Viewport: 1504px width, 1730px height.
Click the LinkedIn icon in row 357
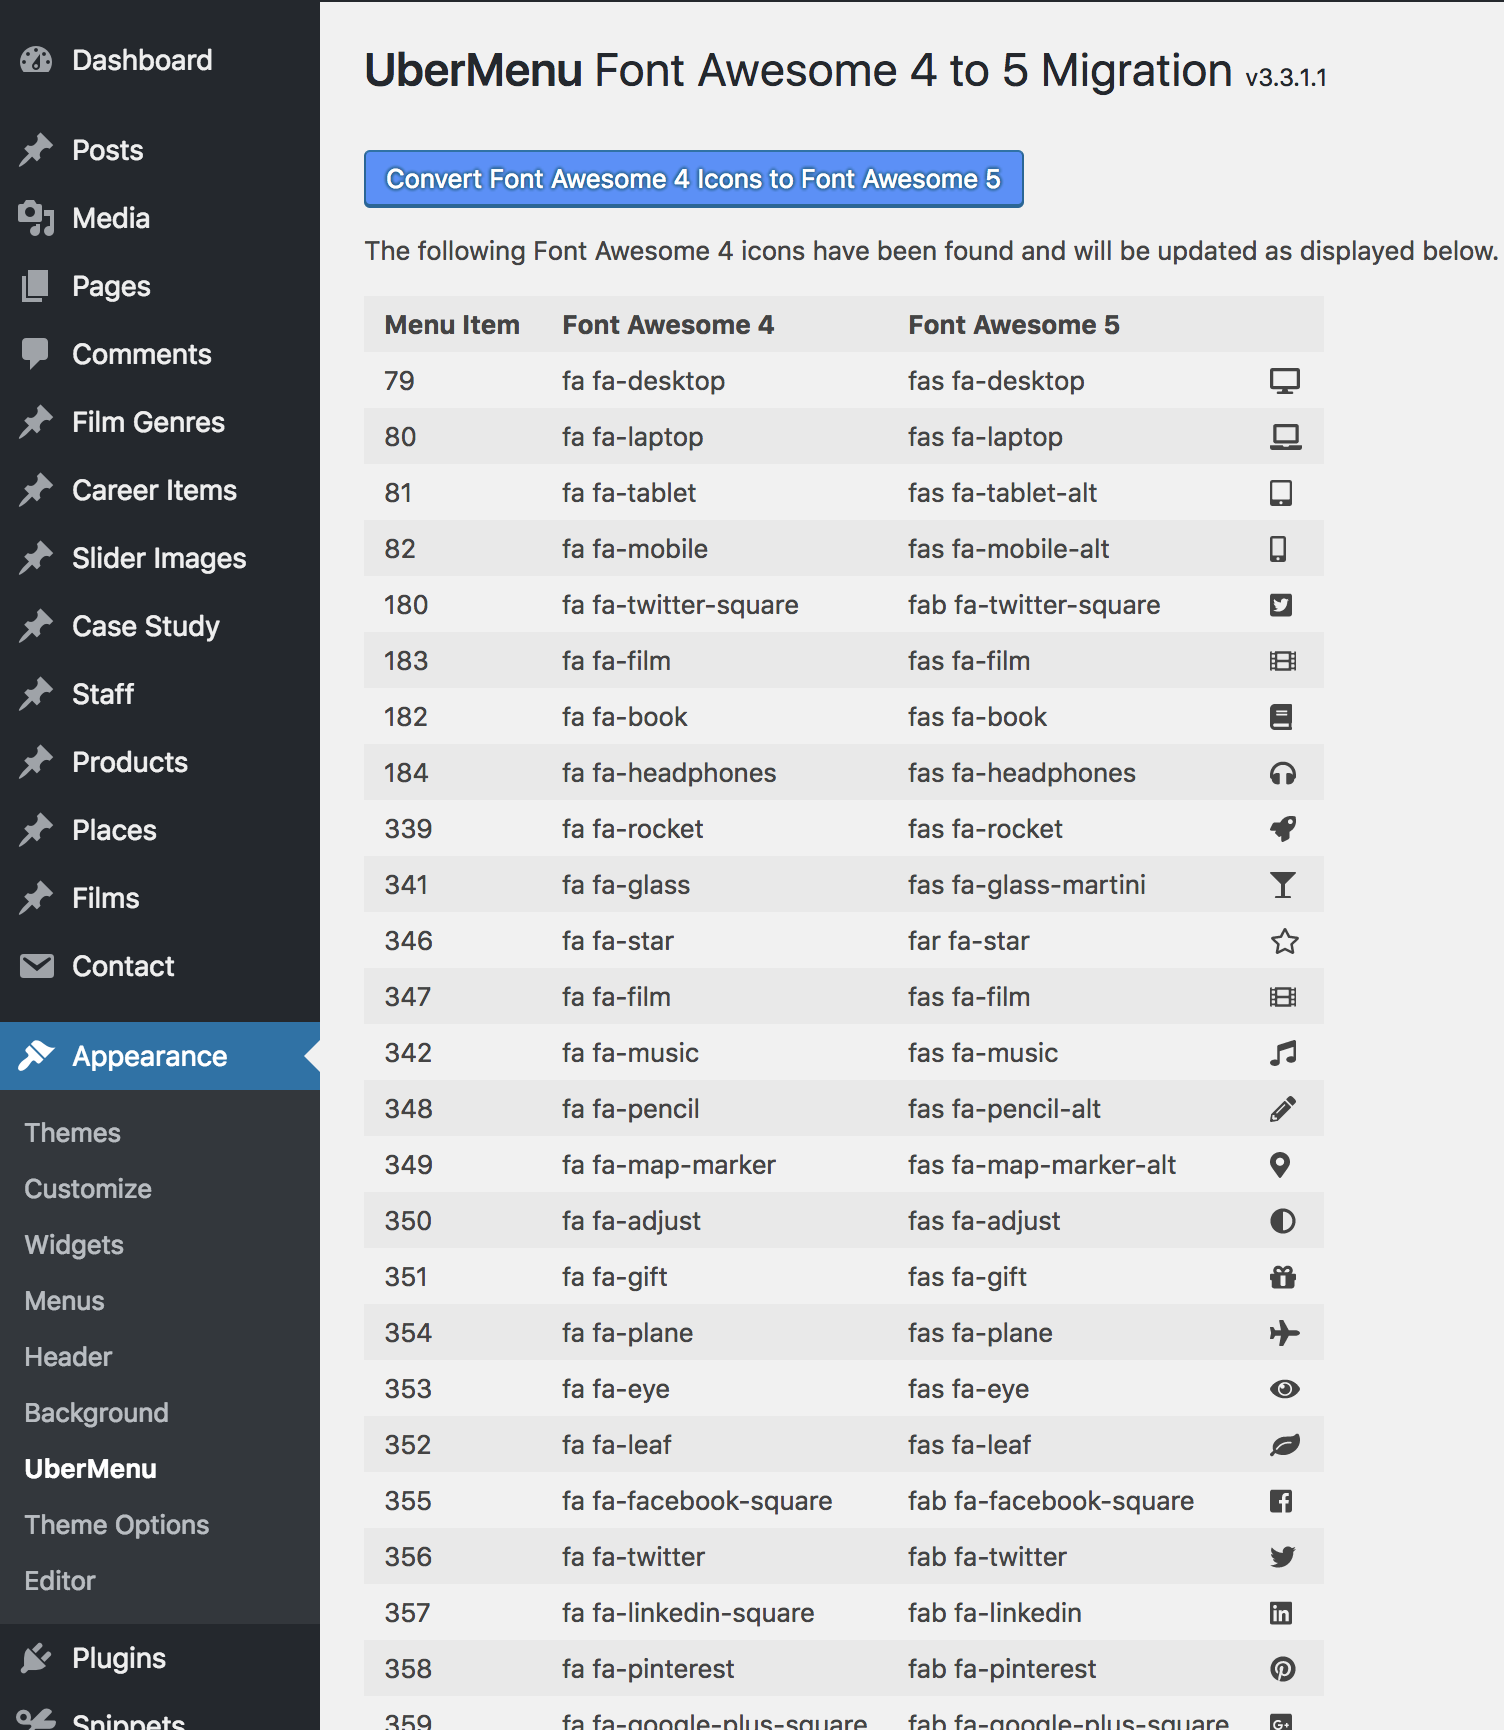pos(1281,1613)
